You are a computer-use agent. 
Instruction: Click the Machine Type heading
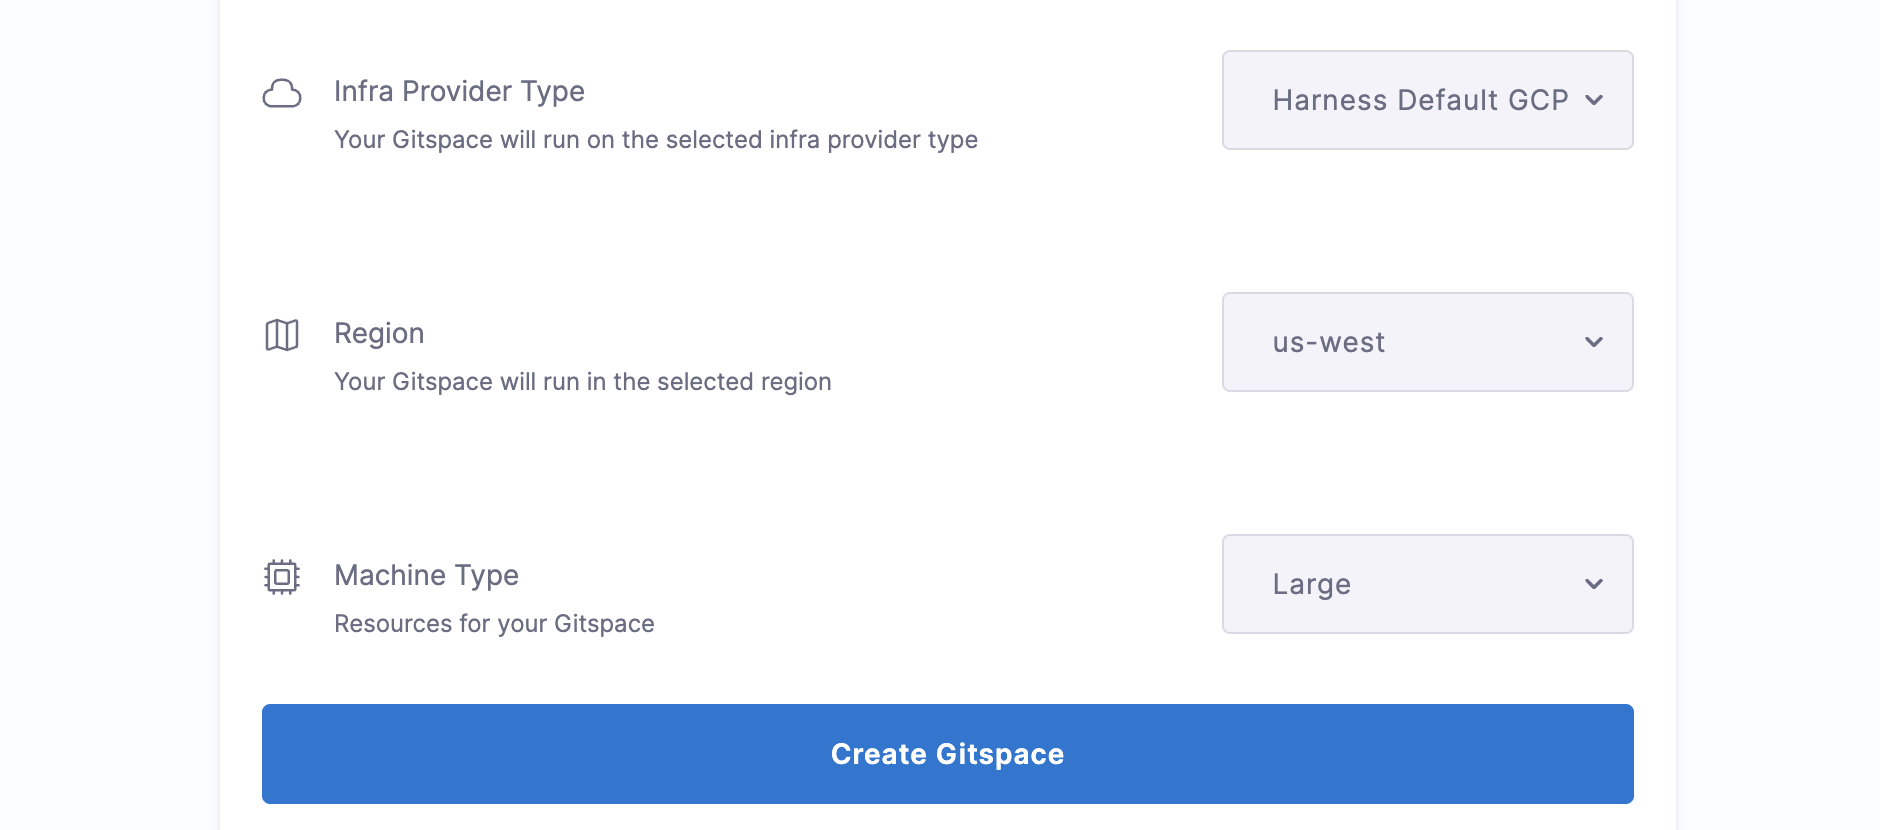[426, 575]
